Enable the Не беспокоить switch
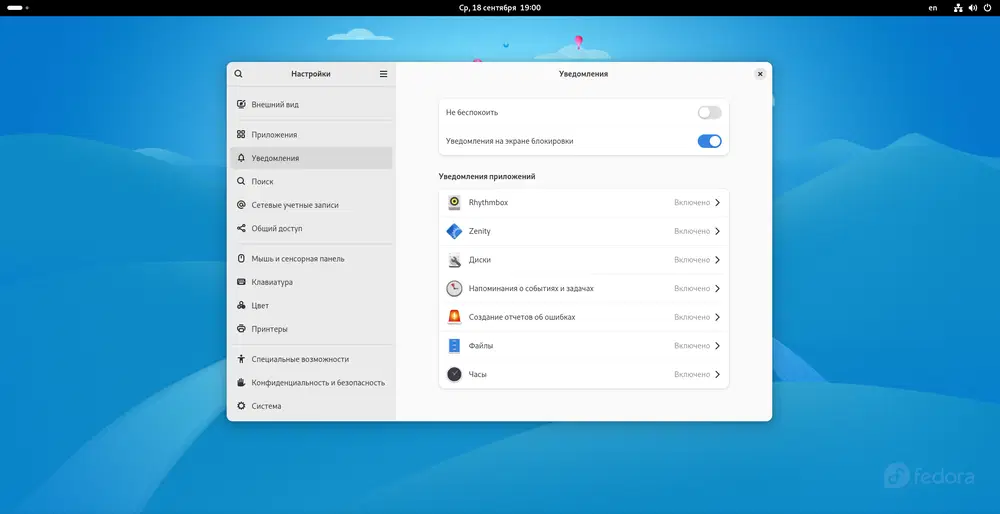The image size is (1000, 514). [709, 112]
